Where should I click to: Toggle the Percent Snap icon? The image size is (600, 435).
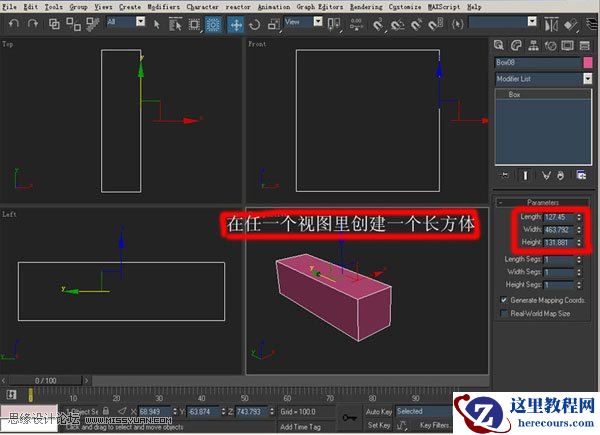click(x=416, y=24)
